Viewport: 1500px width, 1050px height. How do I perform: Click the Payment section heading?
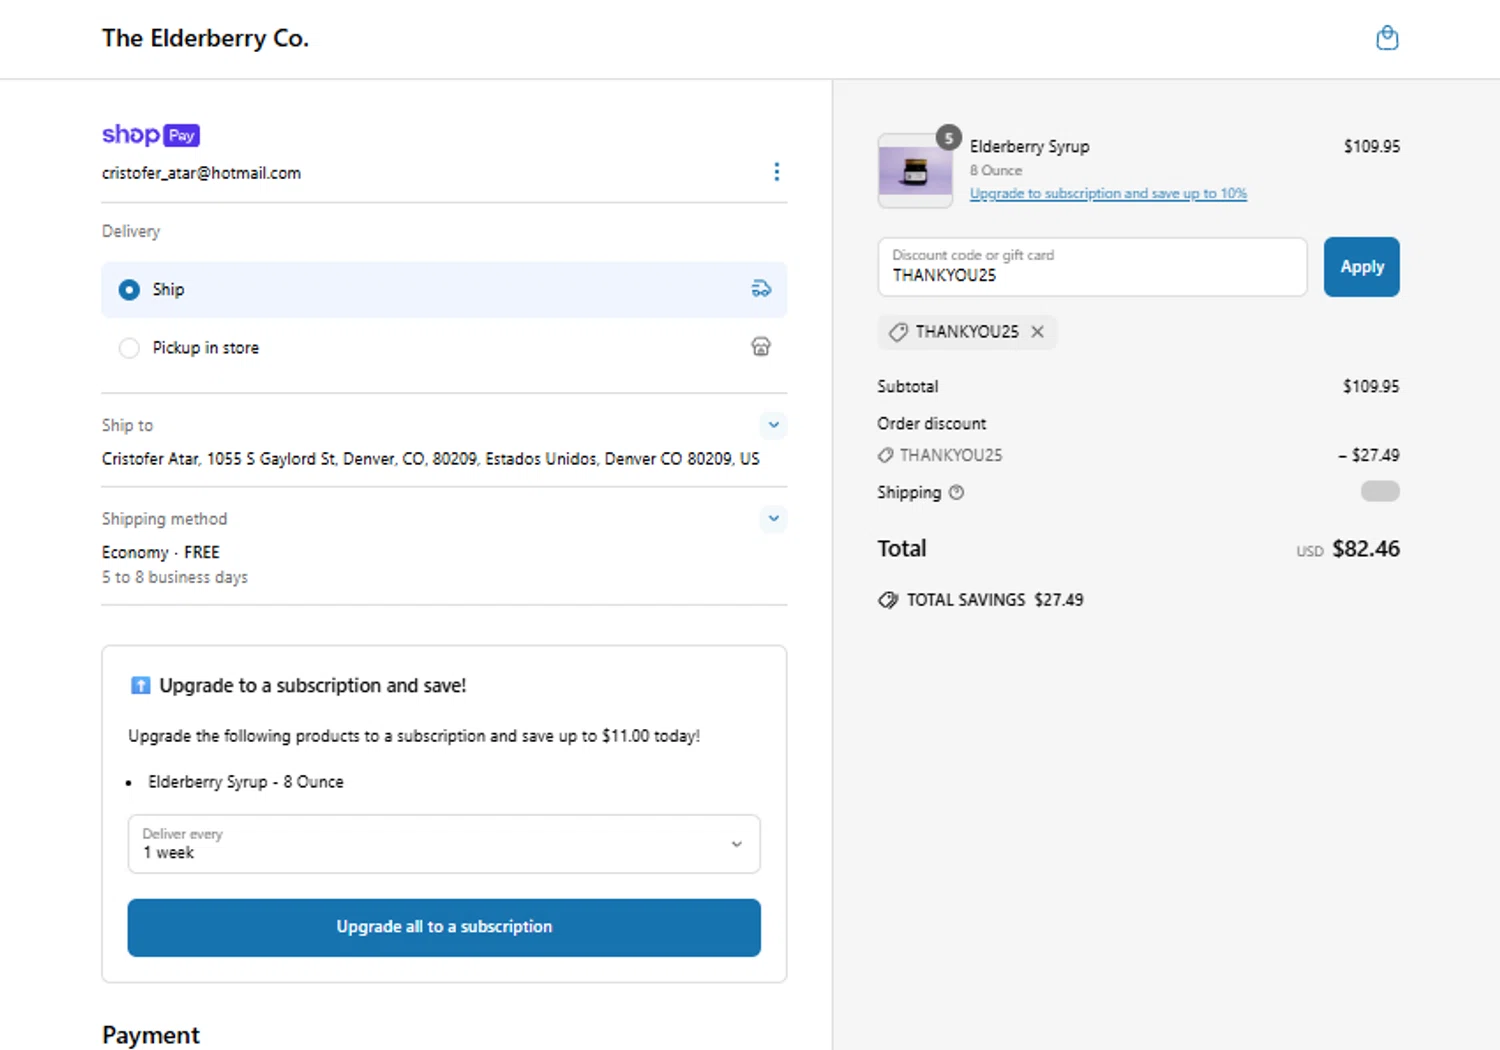coord(151,1035)
